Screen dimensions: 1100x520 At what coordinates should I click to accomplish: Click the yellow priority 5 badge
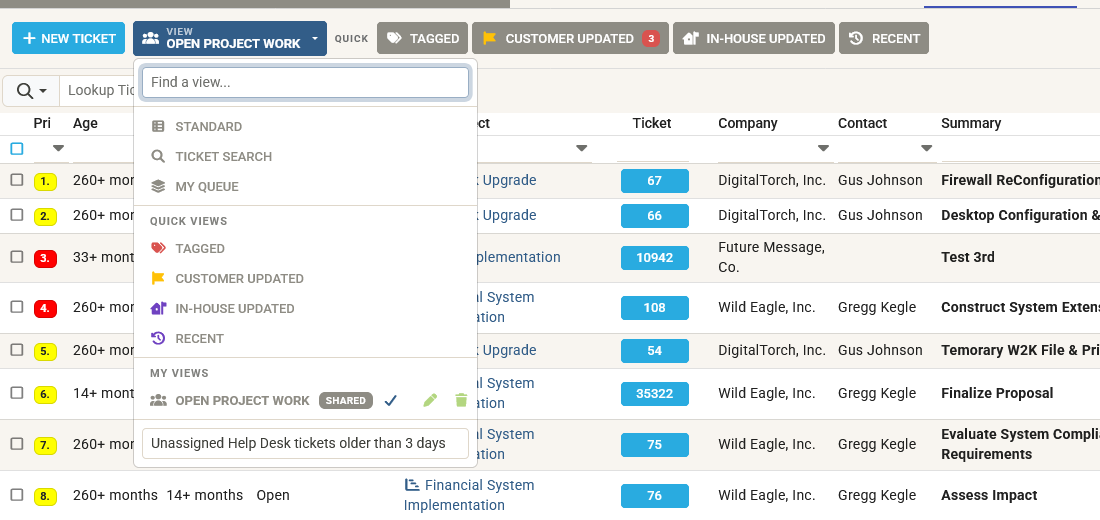[45, 351]
